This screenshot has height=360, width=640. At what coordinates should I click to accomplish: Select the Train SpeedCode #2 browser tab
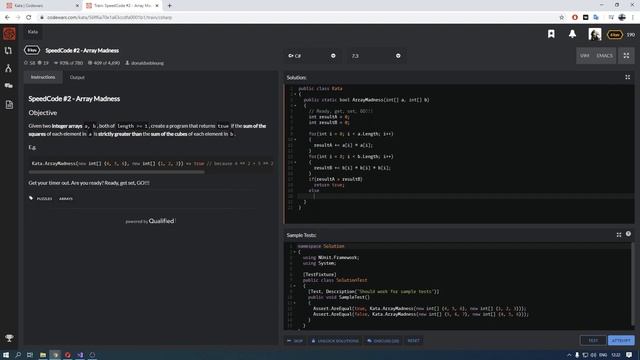(x=122, y=6)
